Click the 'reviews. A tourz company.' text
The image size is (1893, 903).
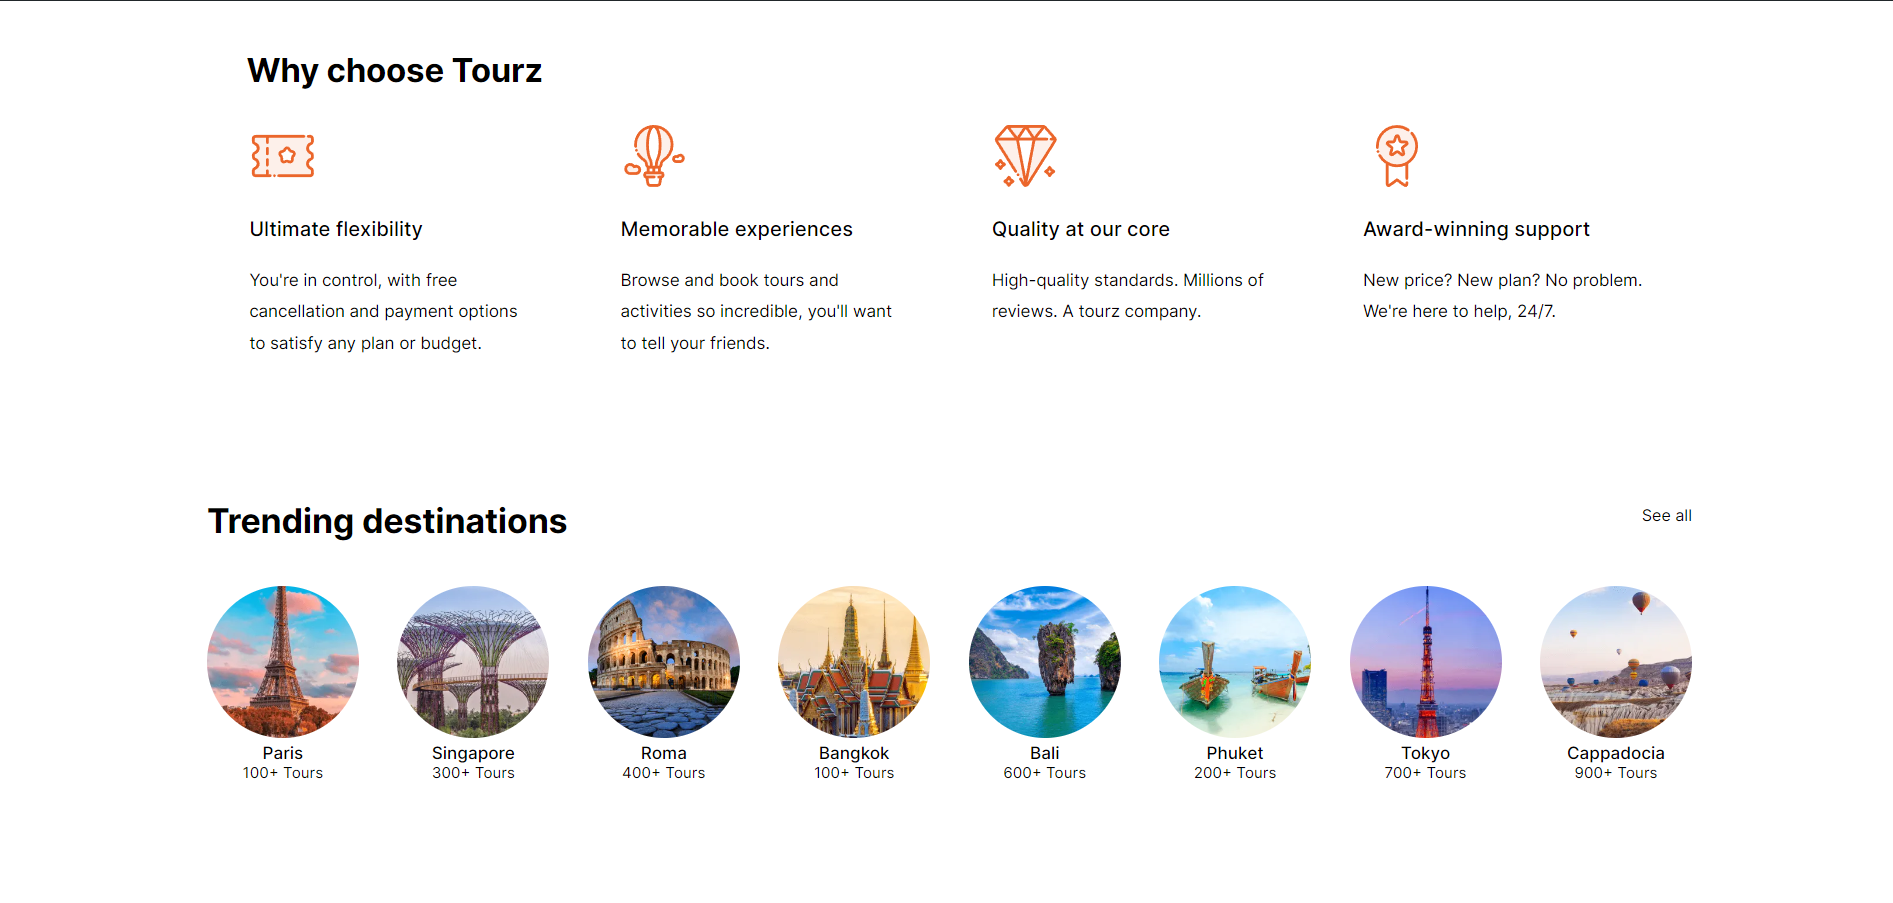pyautogui.click(x=1096, y=311)
